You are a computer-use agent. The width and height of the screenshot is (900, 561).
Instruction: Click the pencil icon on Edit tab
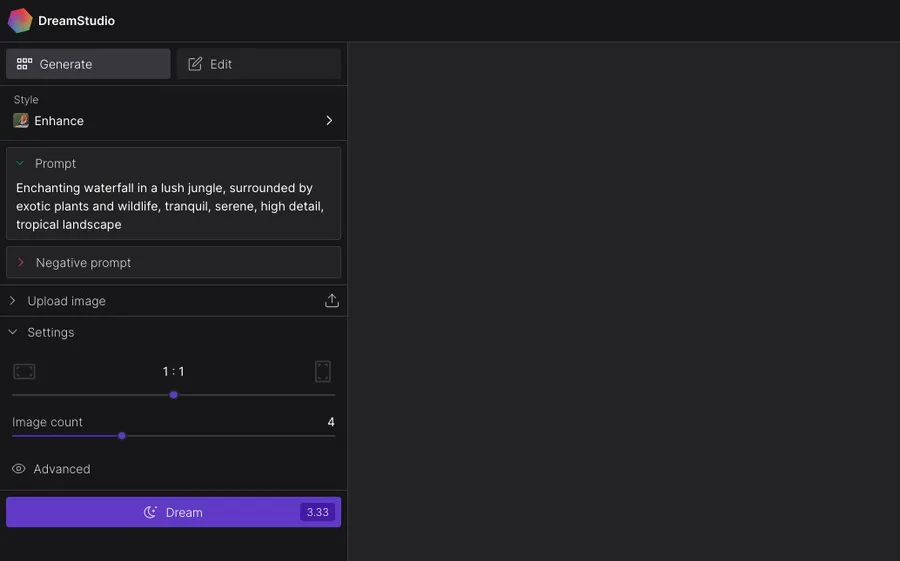(x=195, y=64)
